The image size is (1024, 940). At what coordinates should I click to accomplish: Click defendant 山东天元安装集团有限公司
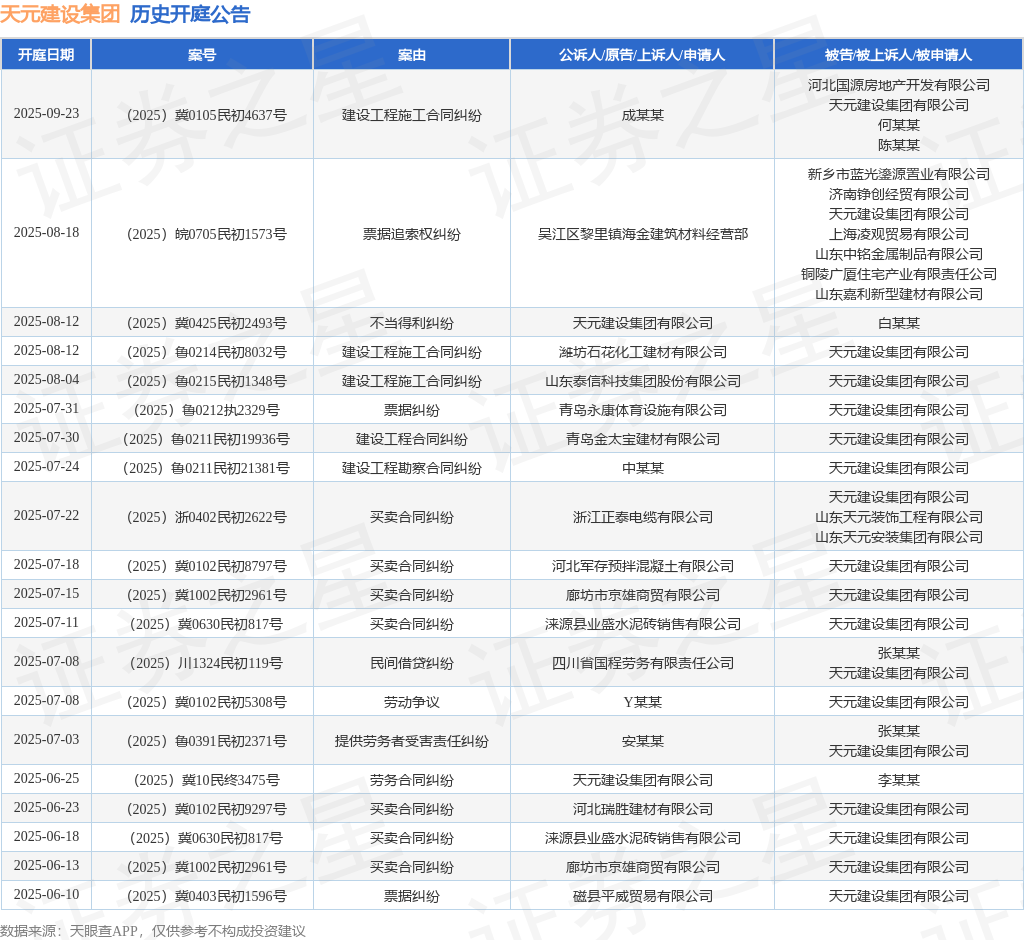pyautogui.click(x=899, y=537)
